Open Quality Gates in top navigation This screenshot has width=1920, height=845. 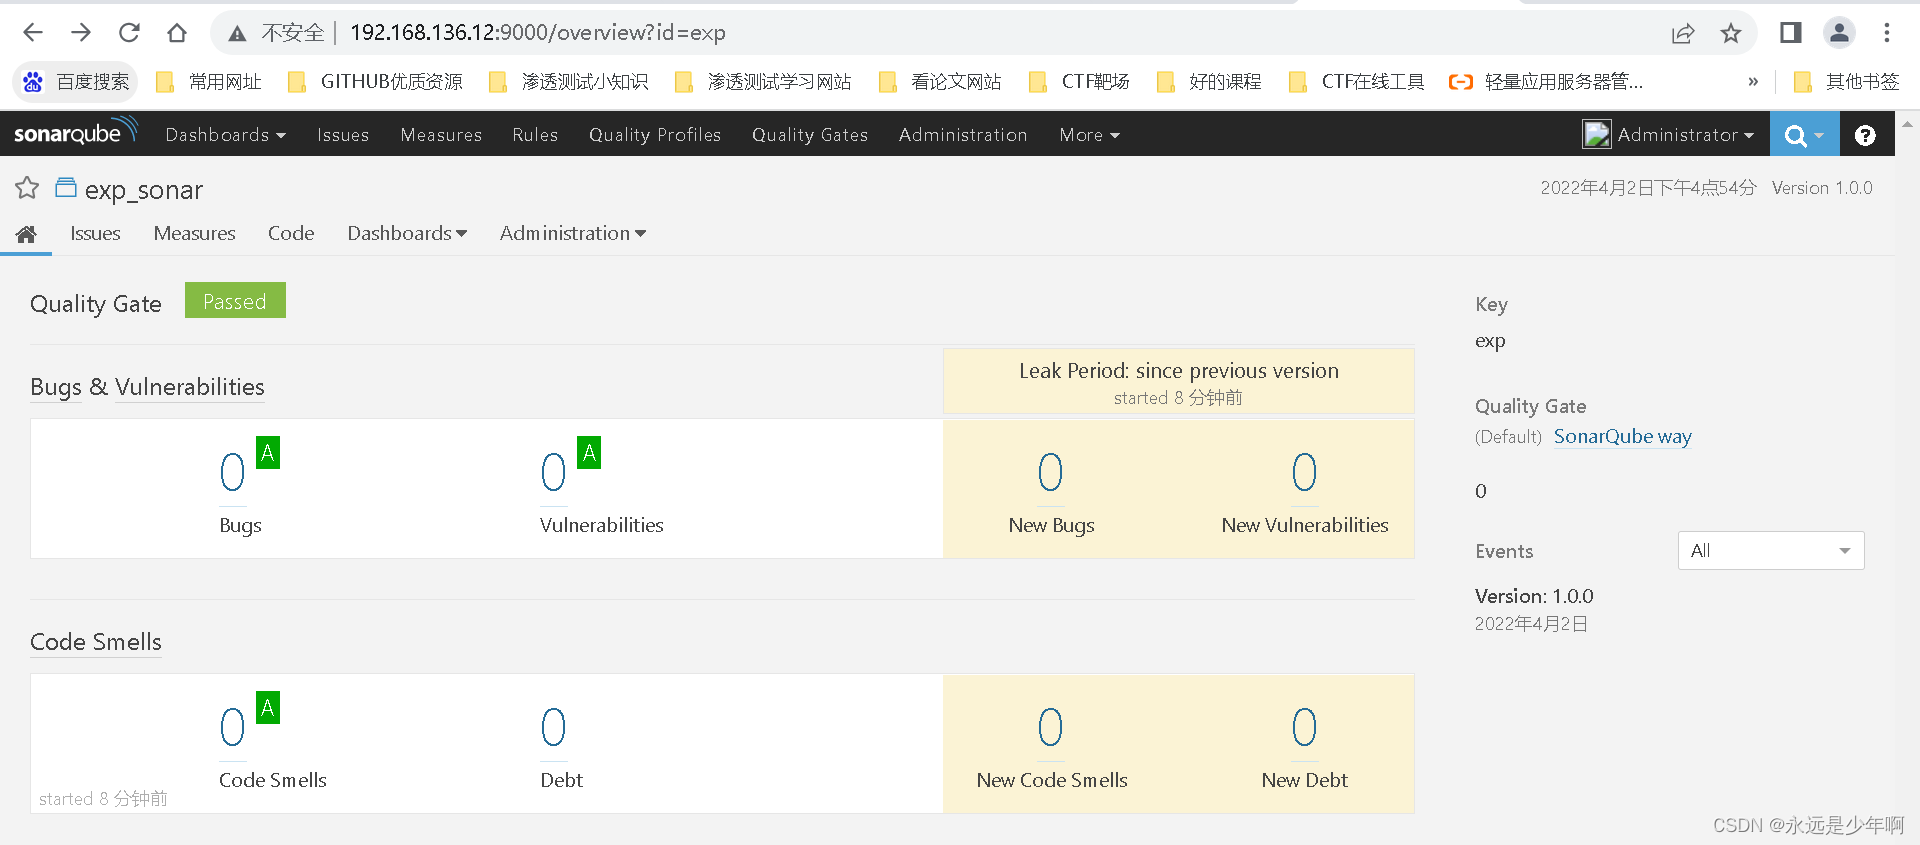tap(810, 135)
